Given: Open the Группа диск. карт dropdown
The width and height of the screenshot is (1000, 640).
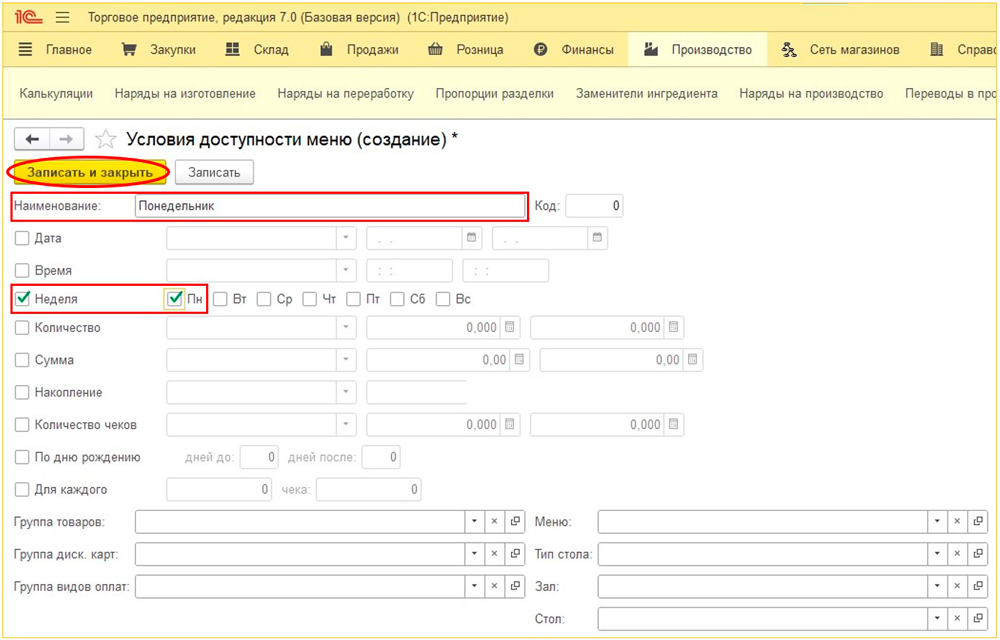Looking at the screenshot, I should (x=474, y=554).
